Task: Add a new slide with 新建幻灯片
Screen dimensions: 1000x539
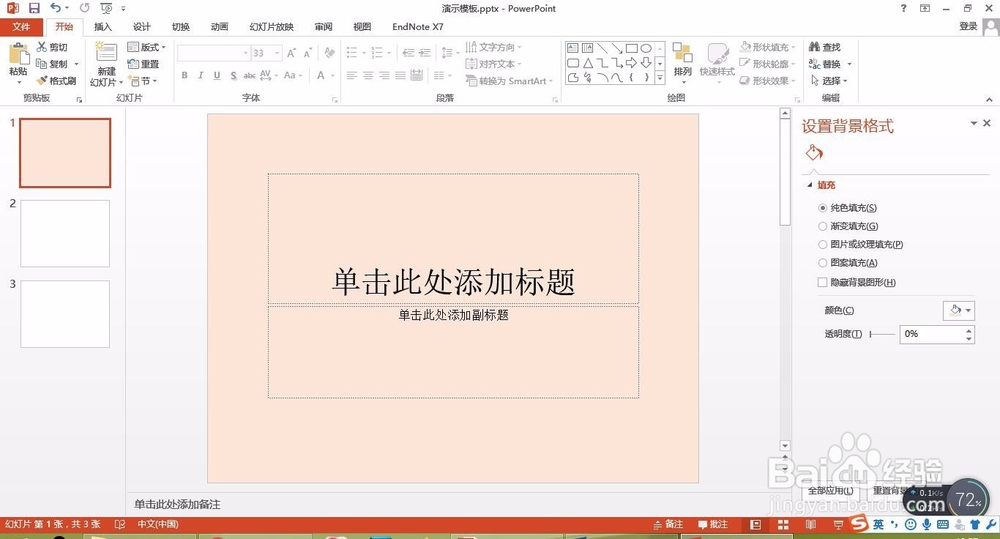Action: pyautogui.click(x=106, y=64)
